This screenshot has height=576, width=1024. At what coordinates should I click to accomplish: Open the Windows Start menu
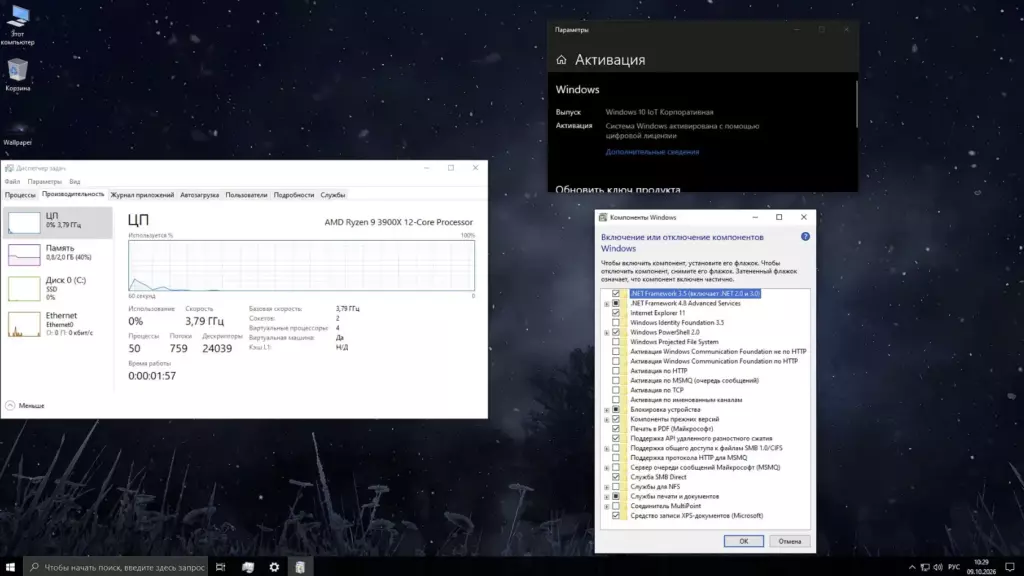10,567
